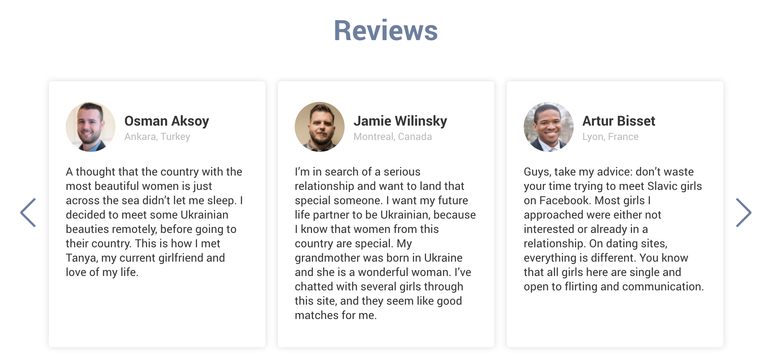The image size is (770, 363).
Task: Click the Lyon, France location text
Action: pyautogui.click(x=610, y=137)
